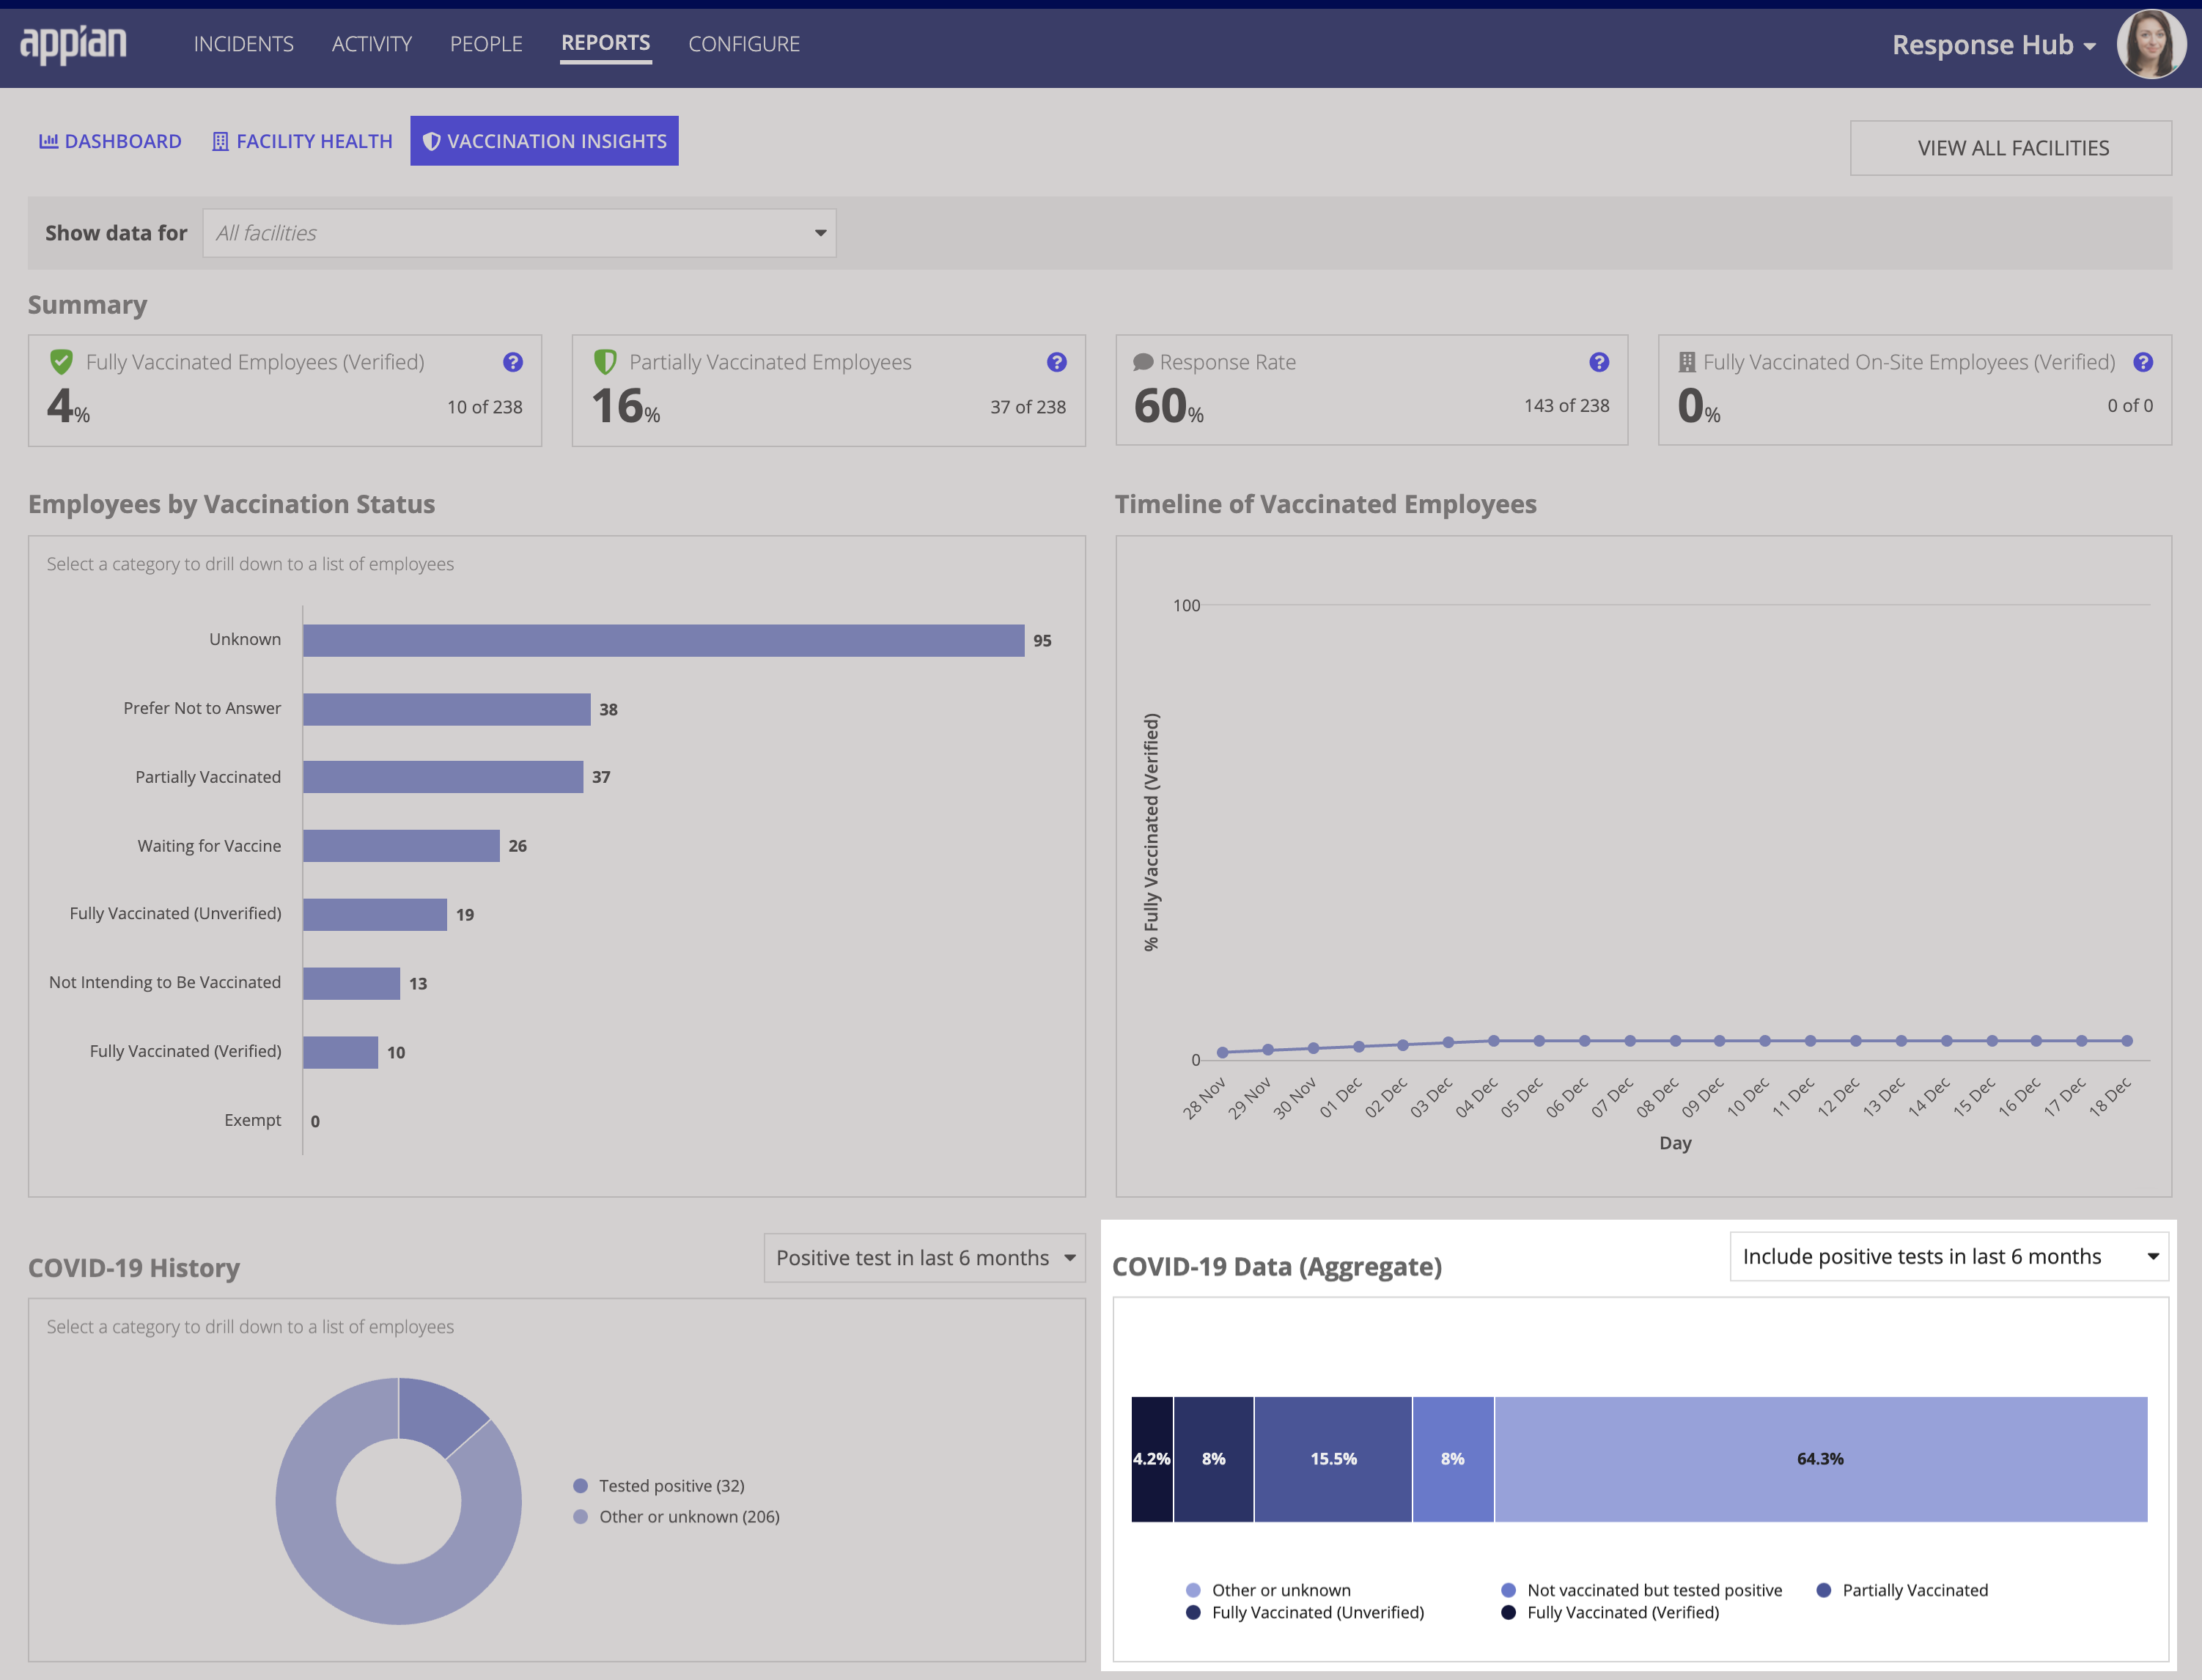2202x1680 pixels.
Task: Click the 28 Nov timeline data point
Action: [x=1222, y=1052]
